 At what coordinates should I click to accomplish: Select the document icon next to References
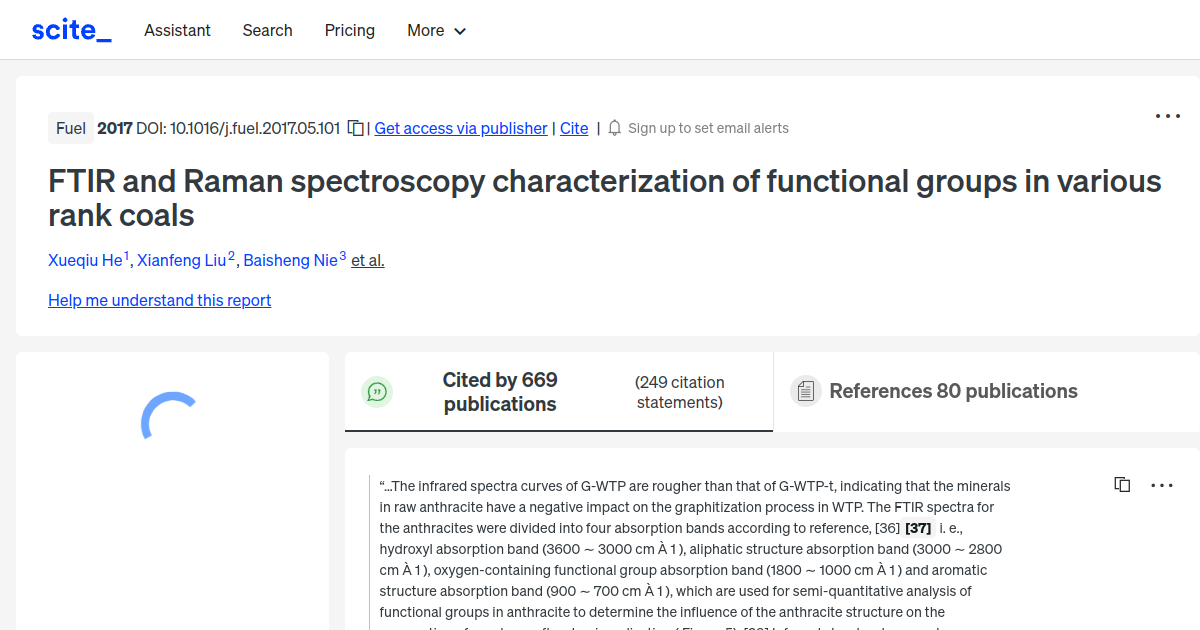805,390
